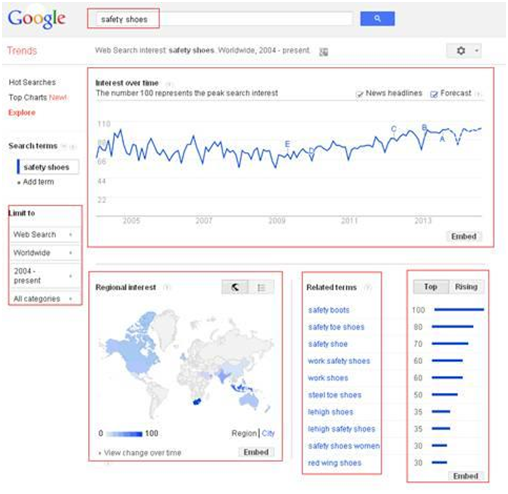Expand the All categories dropdown

click(x=43, y=299)
